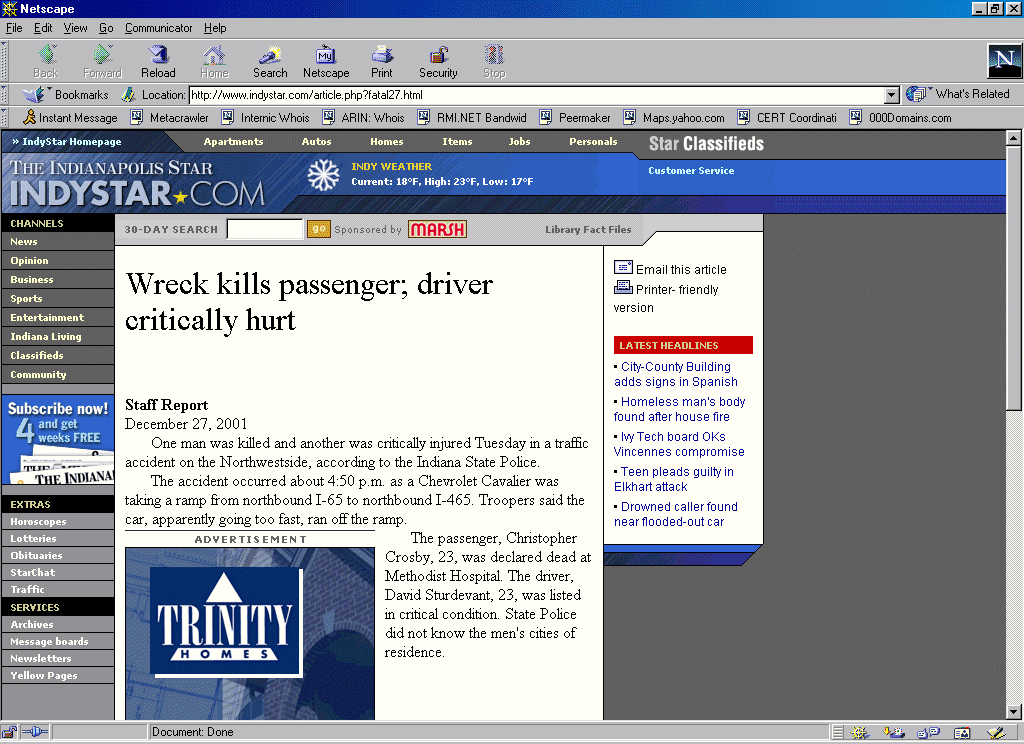Open the Jobs classifieds link

click(519, 142)
